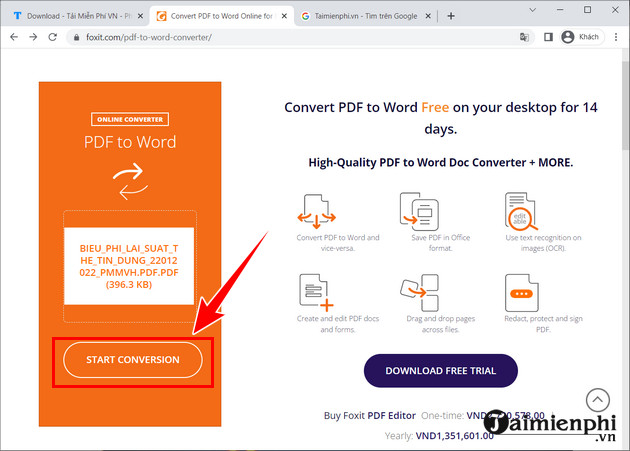Open the Khách profile menu

(581, 37)
